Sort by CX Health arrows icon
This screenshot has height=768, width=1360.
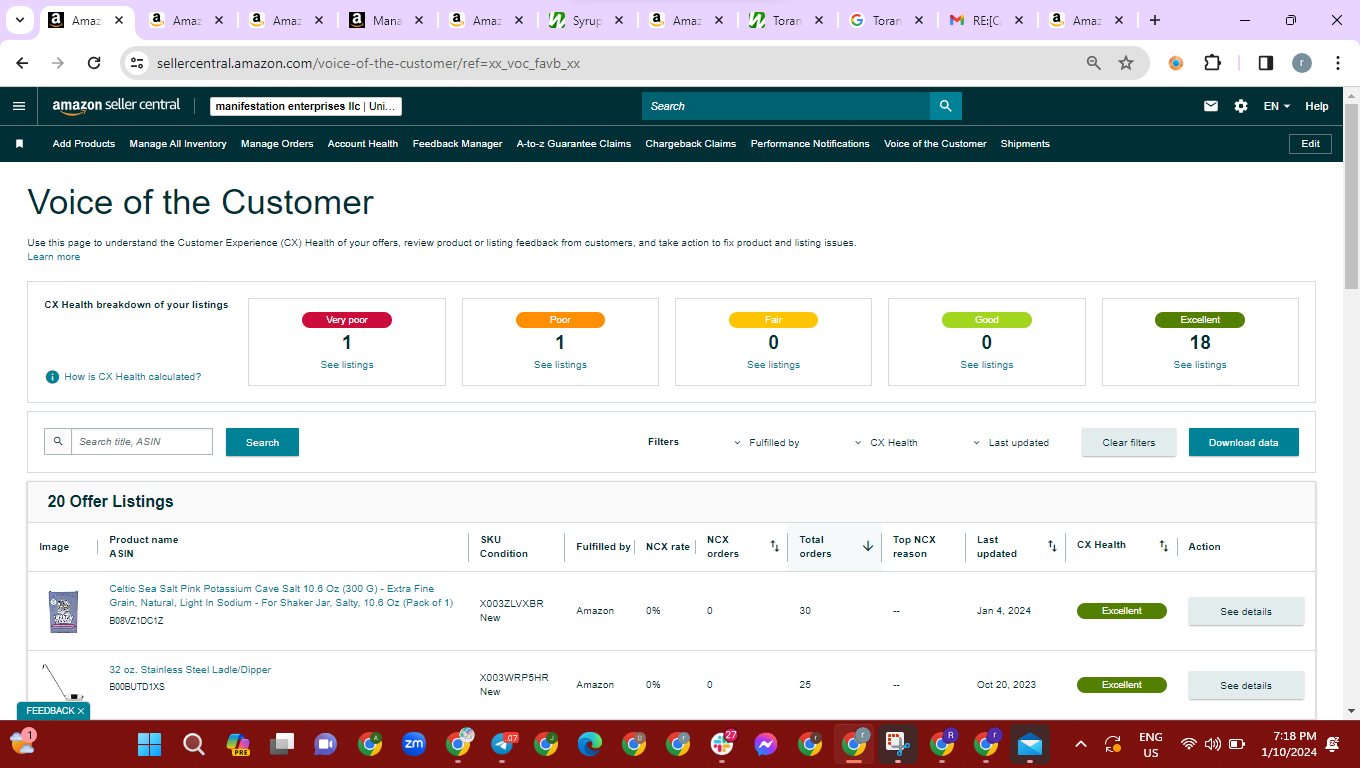(1163, 546)
